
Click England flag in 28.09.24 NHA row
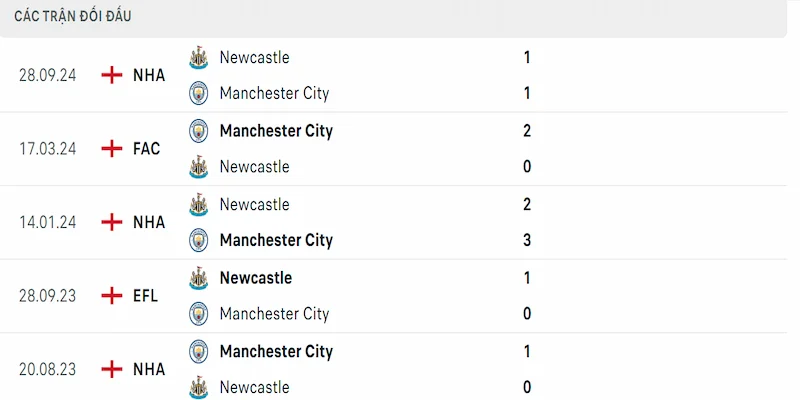112,75
